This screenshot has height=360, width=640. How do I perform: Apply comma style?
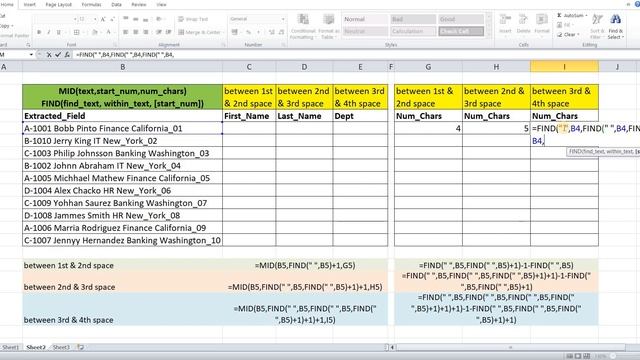258,32
